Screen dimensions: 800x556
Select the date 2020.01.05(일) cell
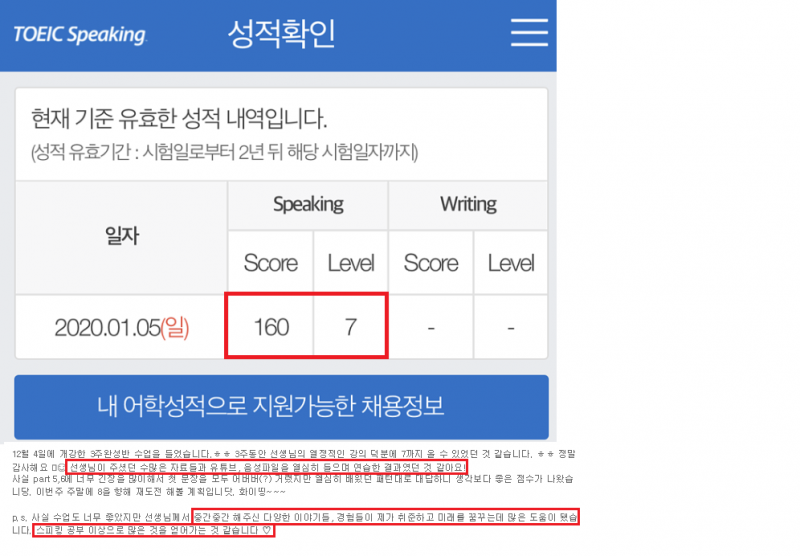121,327
